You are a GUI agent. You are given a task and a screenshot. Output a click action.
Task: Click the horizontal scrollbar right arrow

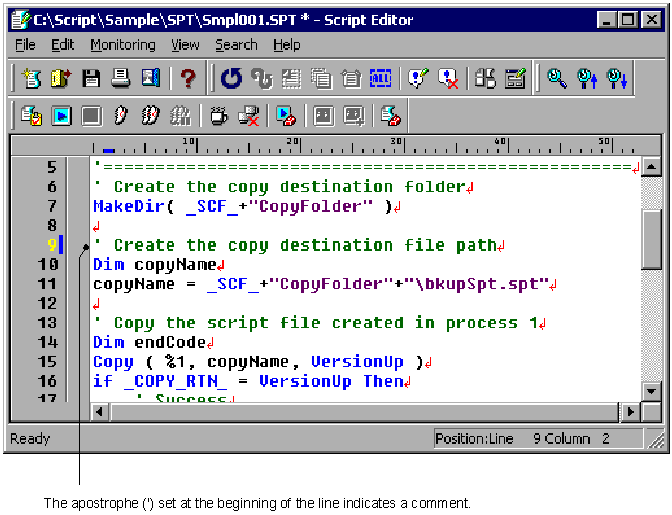[x=630, y=412]
